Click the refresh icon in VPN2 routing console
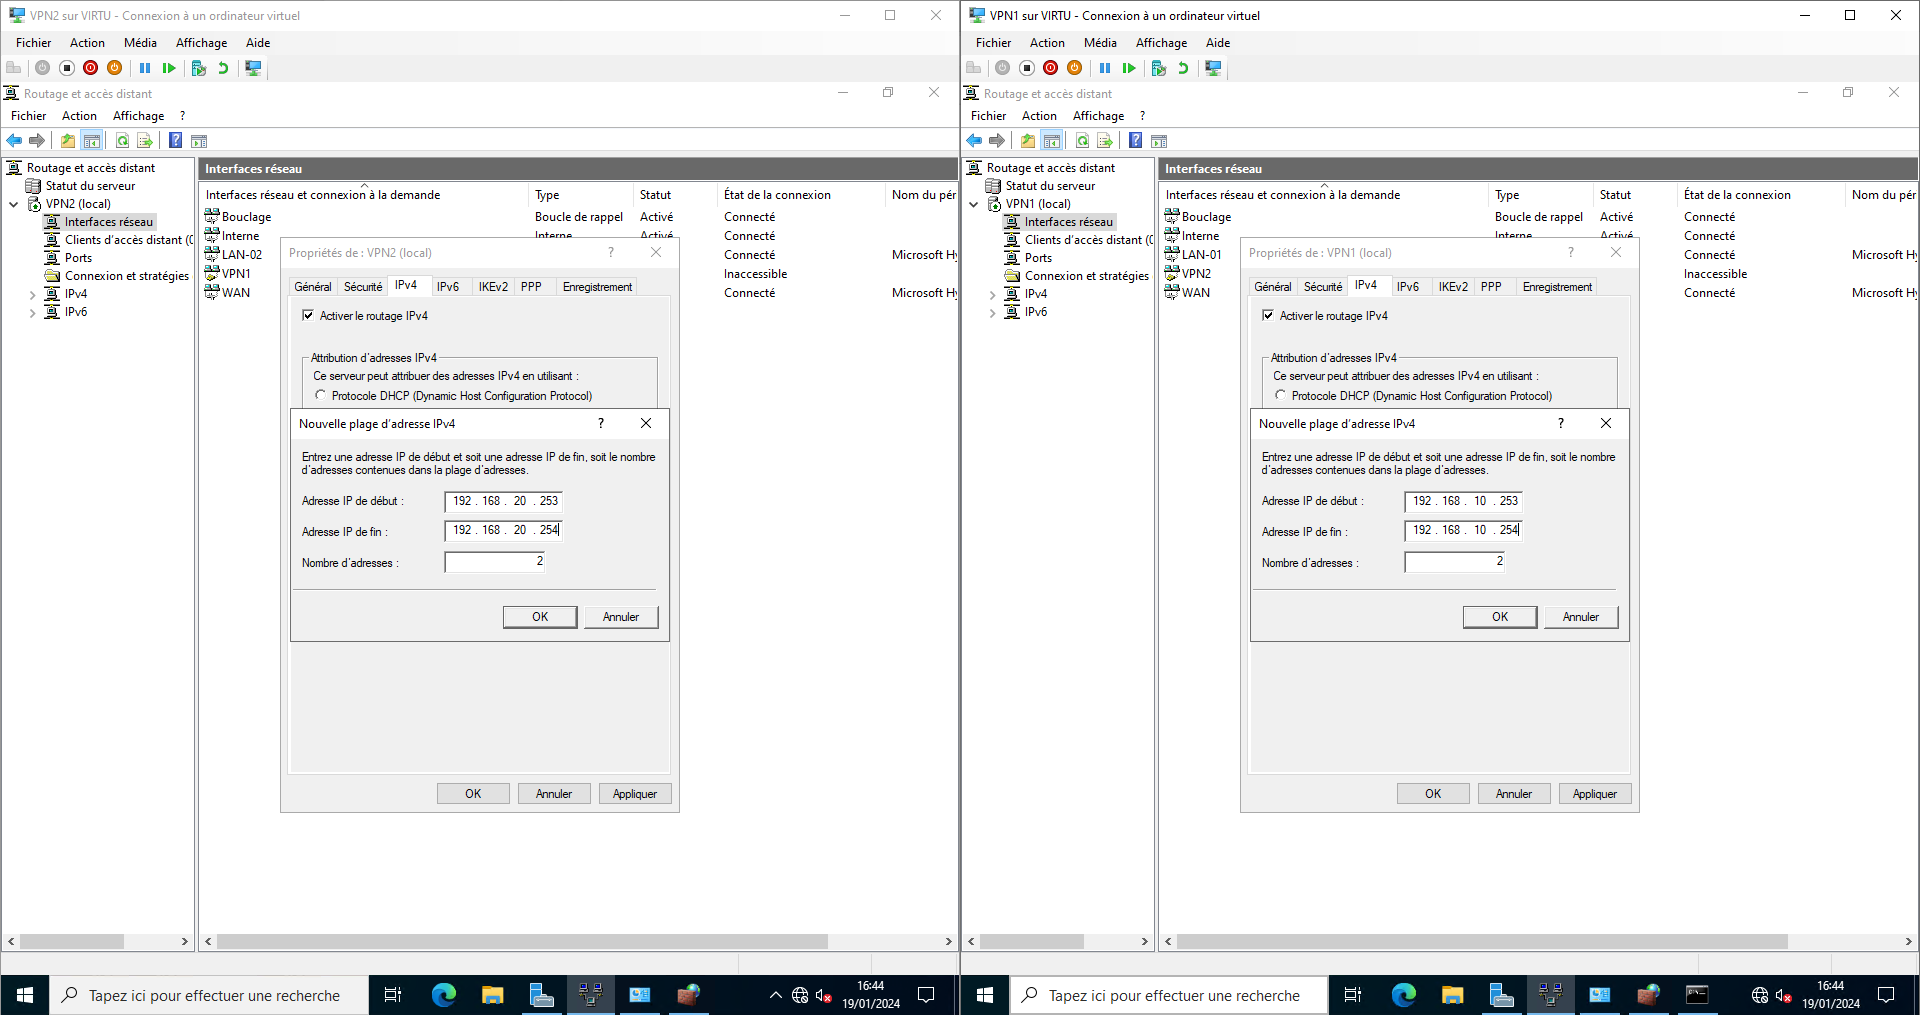This screenshot has height=1015, width=1920. [122, 141]
